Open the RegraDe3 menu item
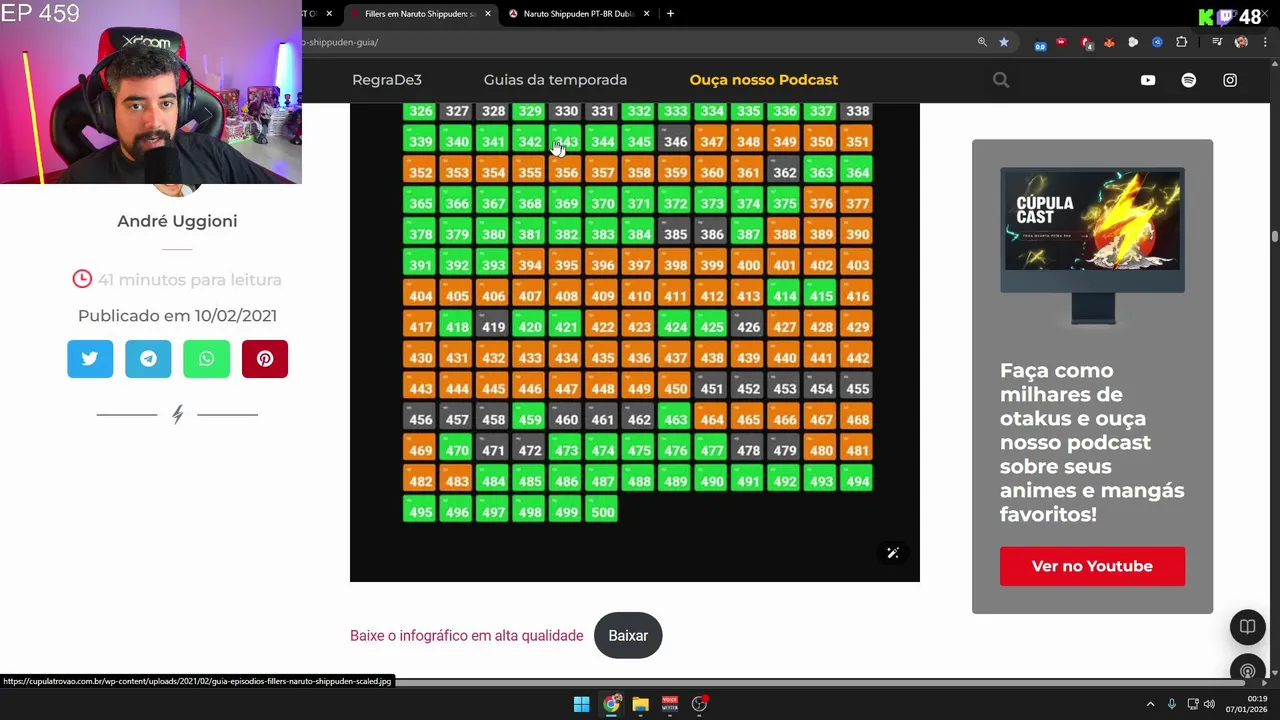Image resolution: width=1280 pixels, height=720 pixels. [387, 80]
